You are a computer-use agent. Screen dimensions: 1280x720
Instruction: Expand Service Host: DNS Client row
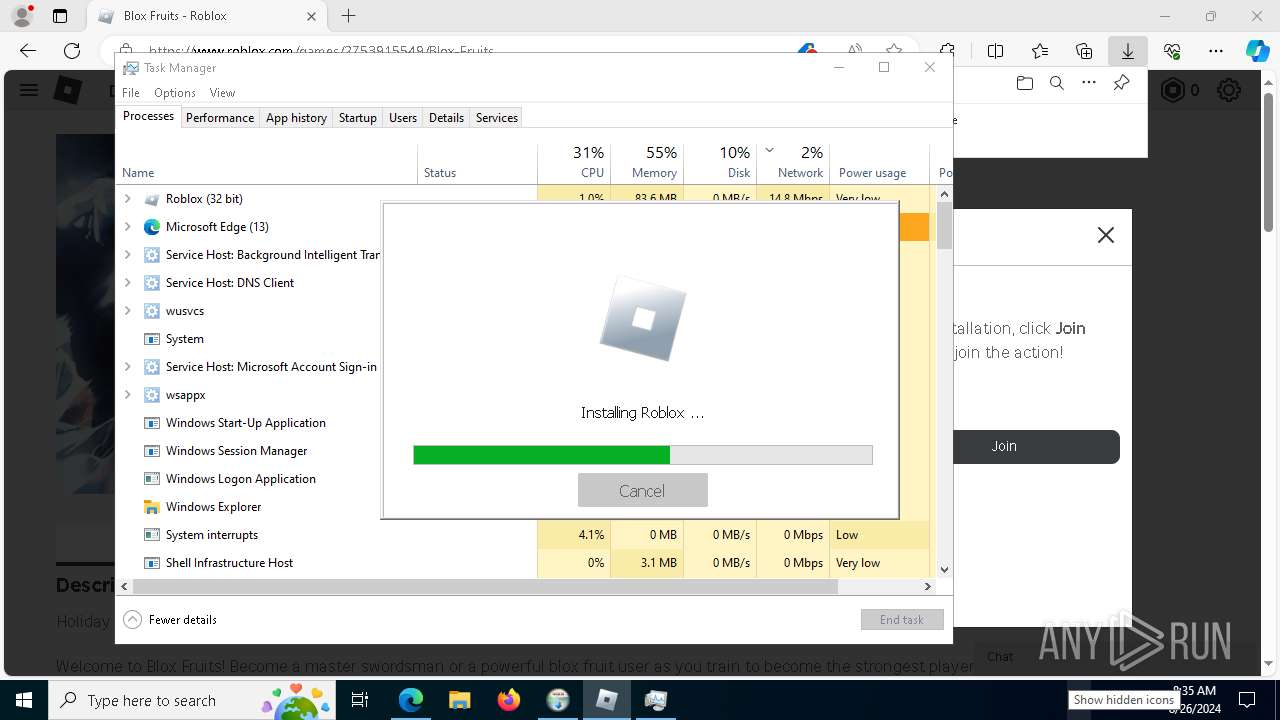click(127, 283)
